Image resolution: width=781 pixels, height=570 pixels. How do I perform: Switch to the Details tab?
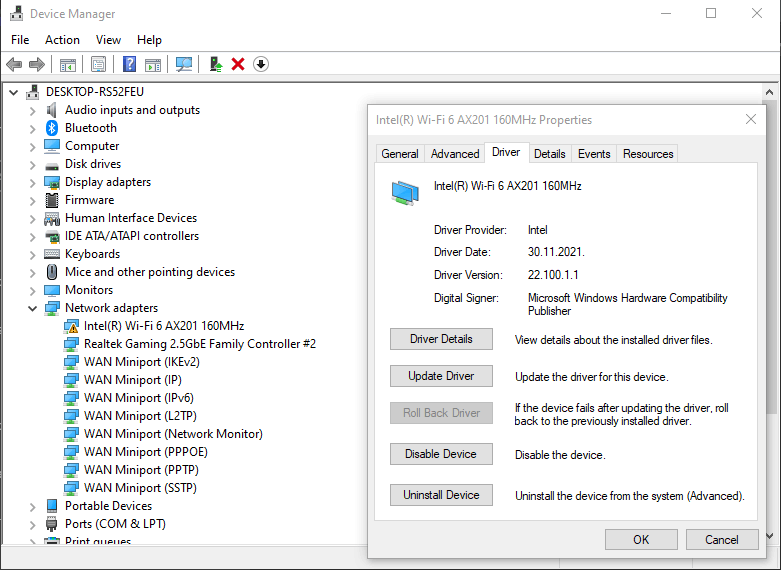tap(550, 154)
